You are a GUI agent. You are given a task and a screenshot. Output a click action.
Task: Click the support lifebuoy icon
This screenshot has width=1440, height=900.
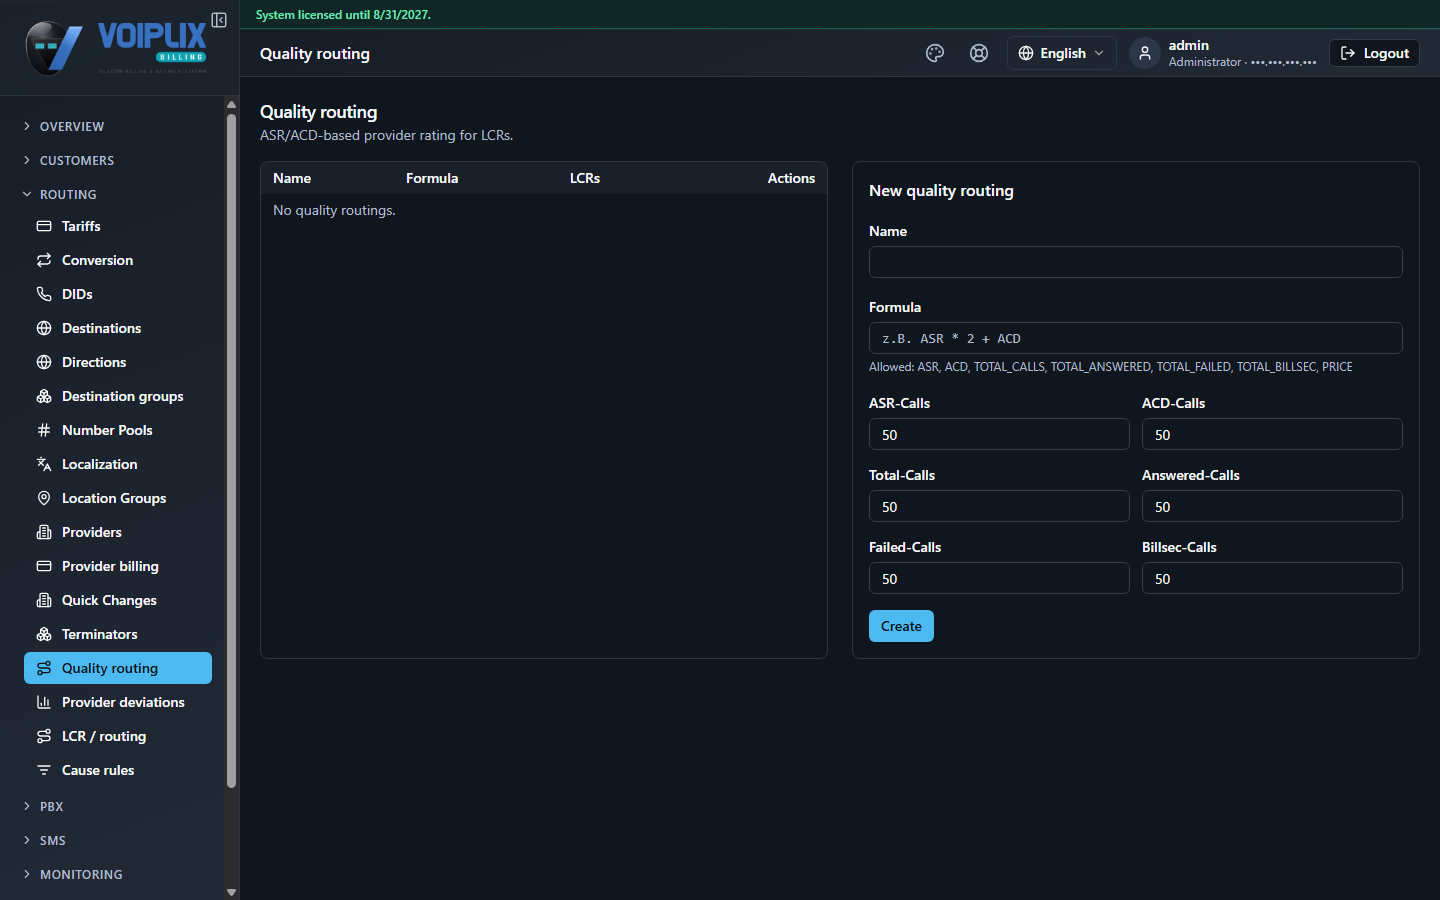(x=979, y=53)
